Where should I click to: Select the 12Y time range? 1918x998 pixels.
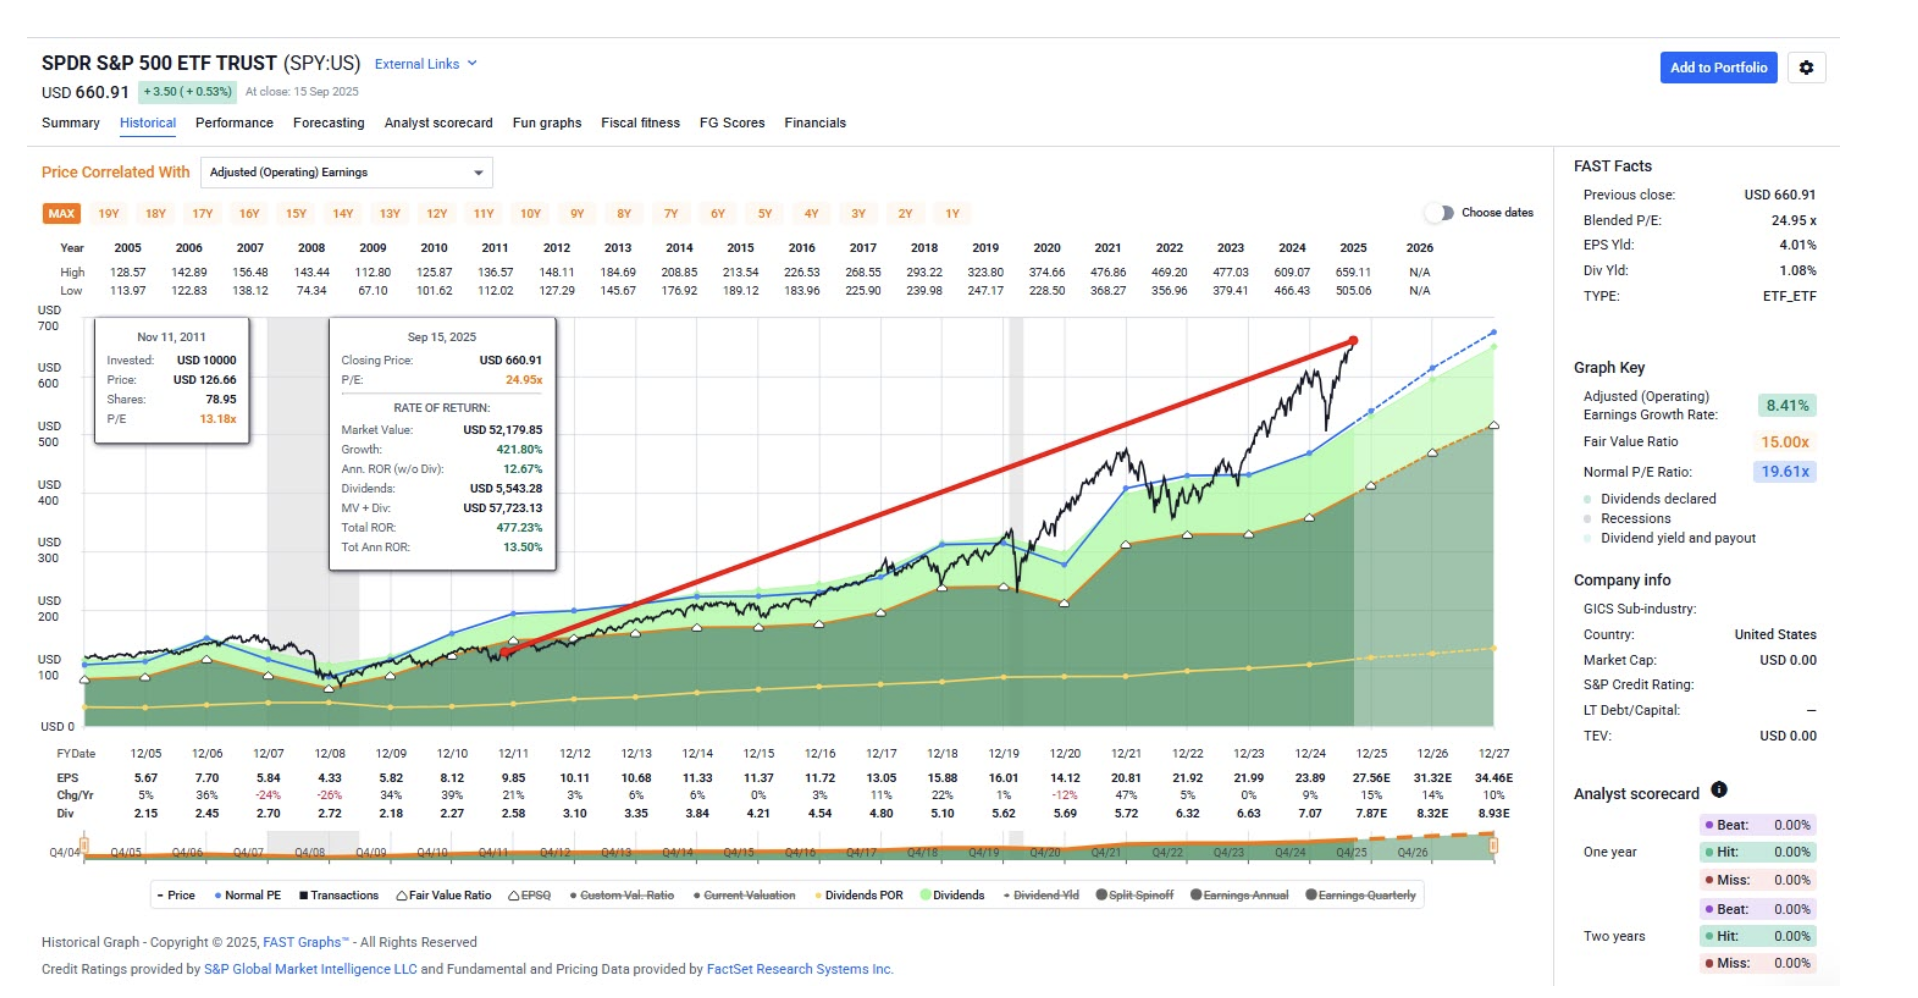pos(437,214)
